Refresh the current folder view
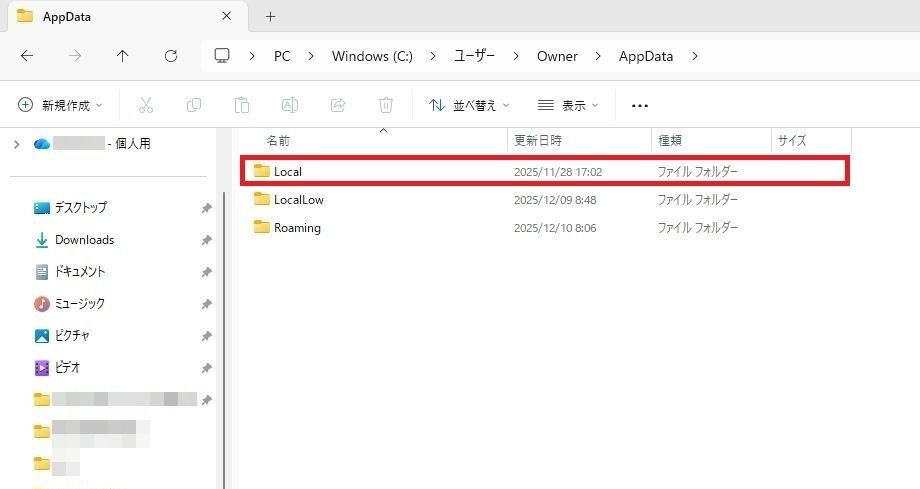Viewport: 920px width, 489px height. [171, 56]
